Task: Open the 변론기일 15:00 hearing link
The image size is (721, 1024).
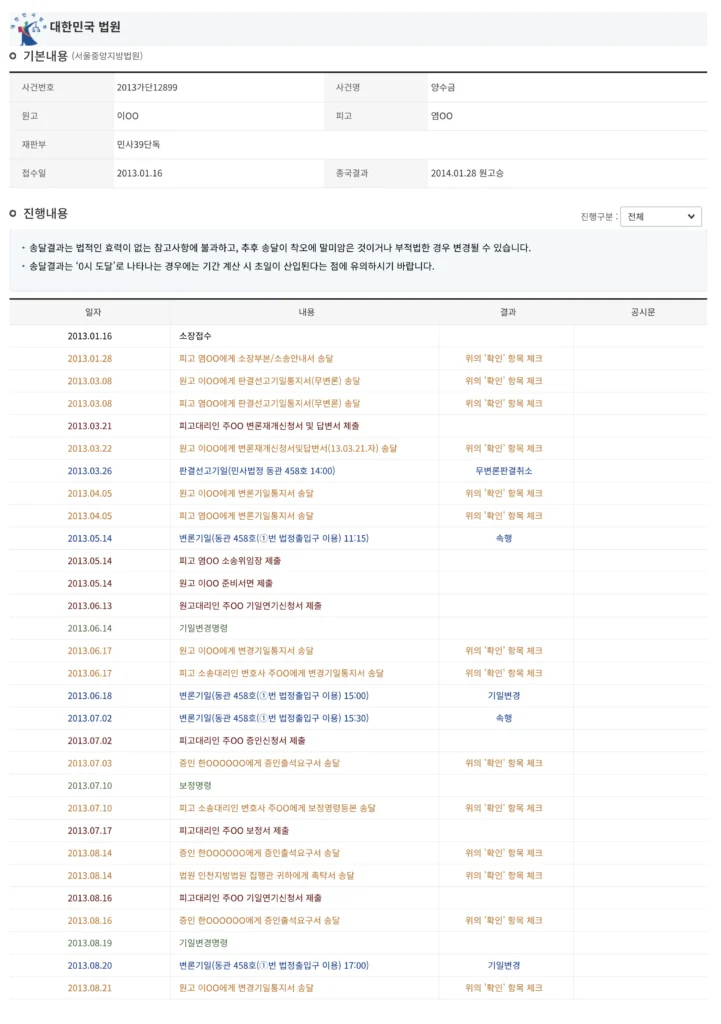Action: (274, 696)
